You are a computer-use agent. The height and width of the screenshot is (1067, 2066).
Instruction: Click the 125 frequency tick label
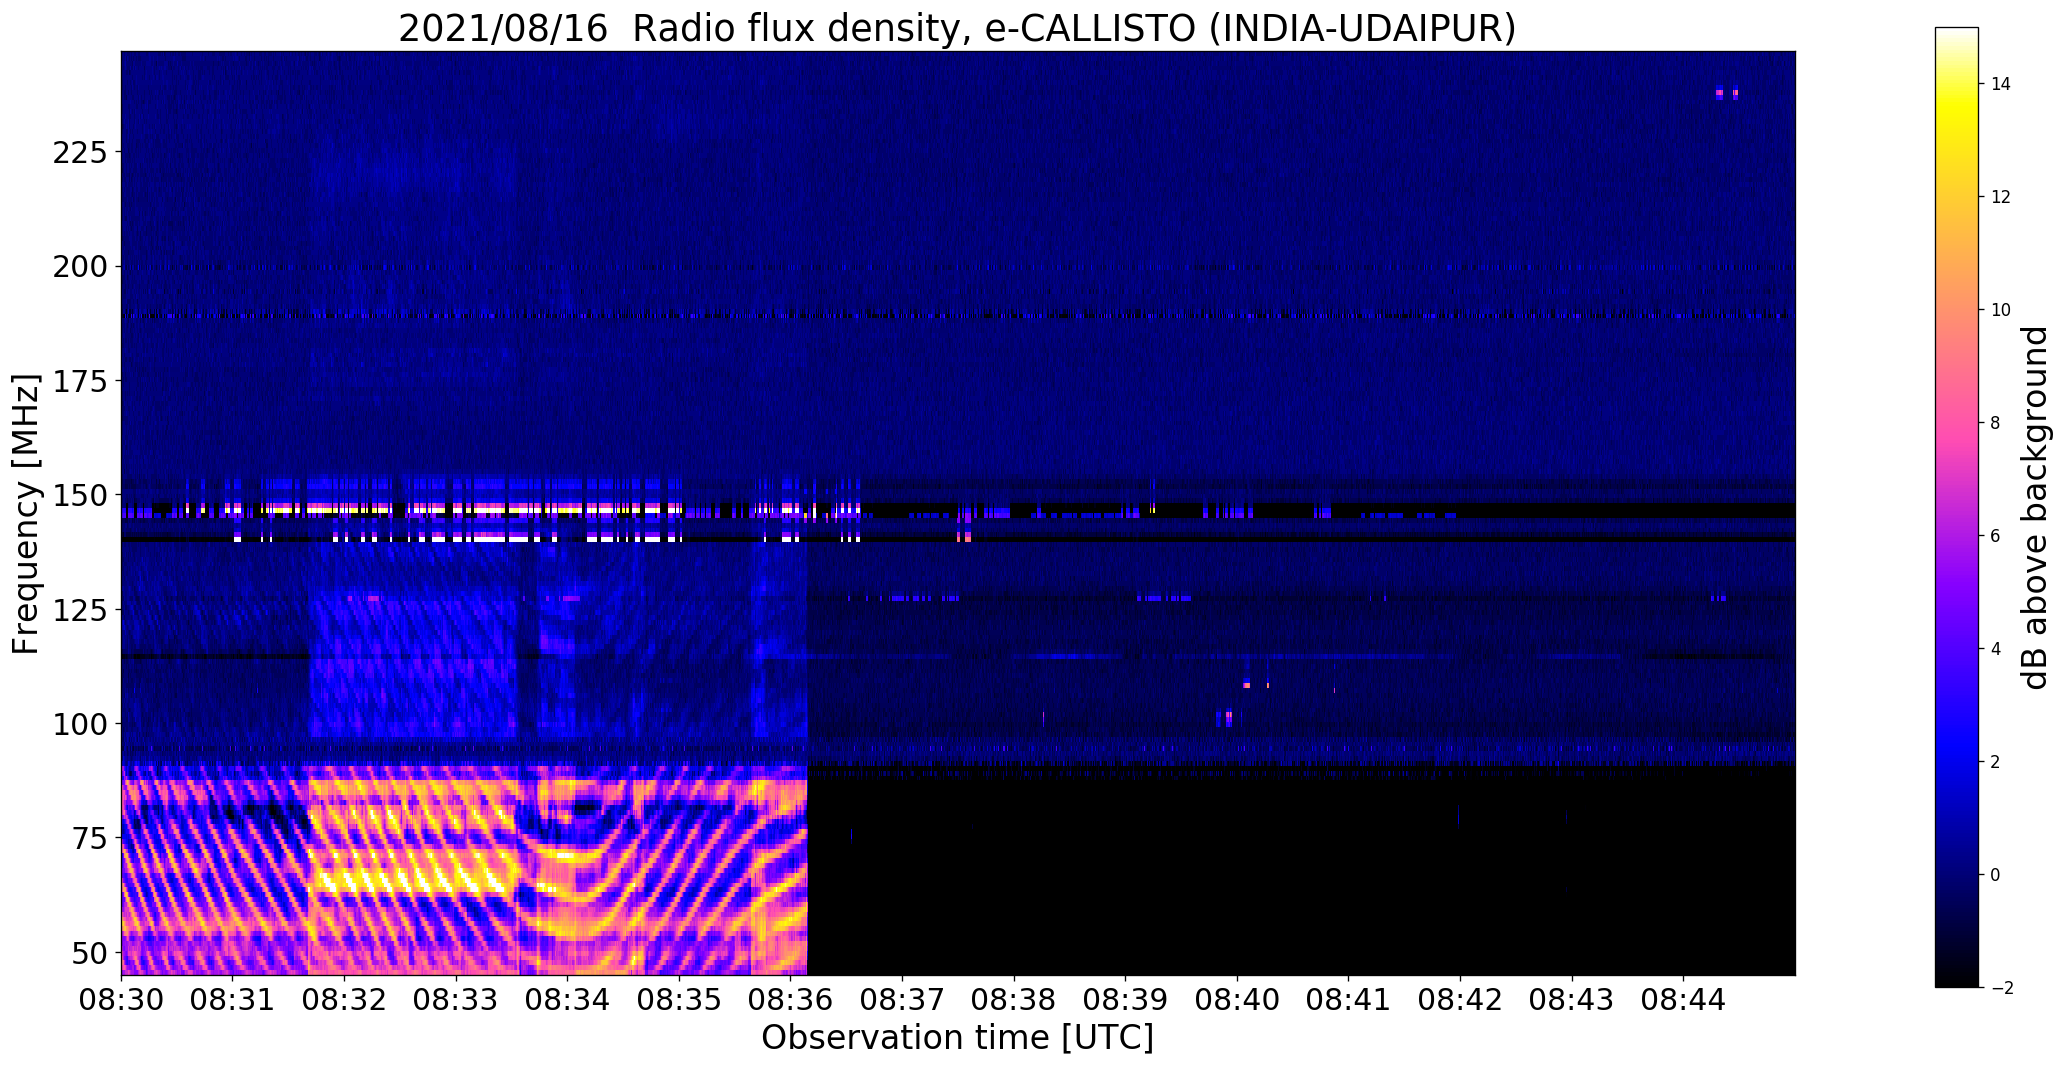80,609
